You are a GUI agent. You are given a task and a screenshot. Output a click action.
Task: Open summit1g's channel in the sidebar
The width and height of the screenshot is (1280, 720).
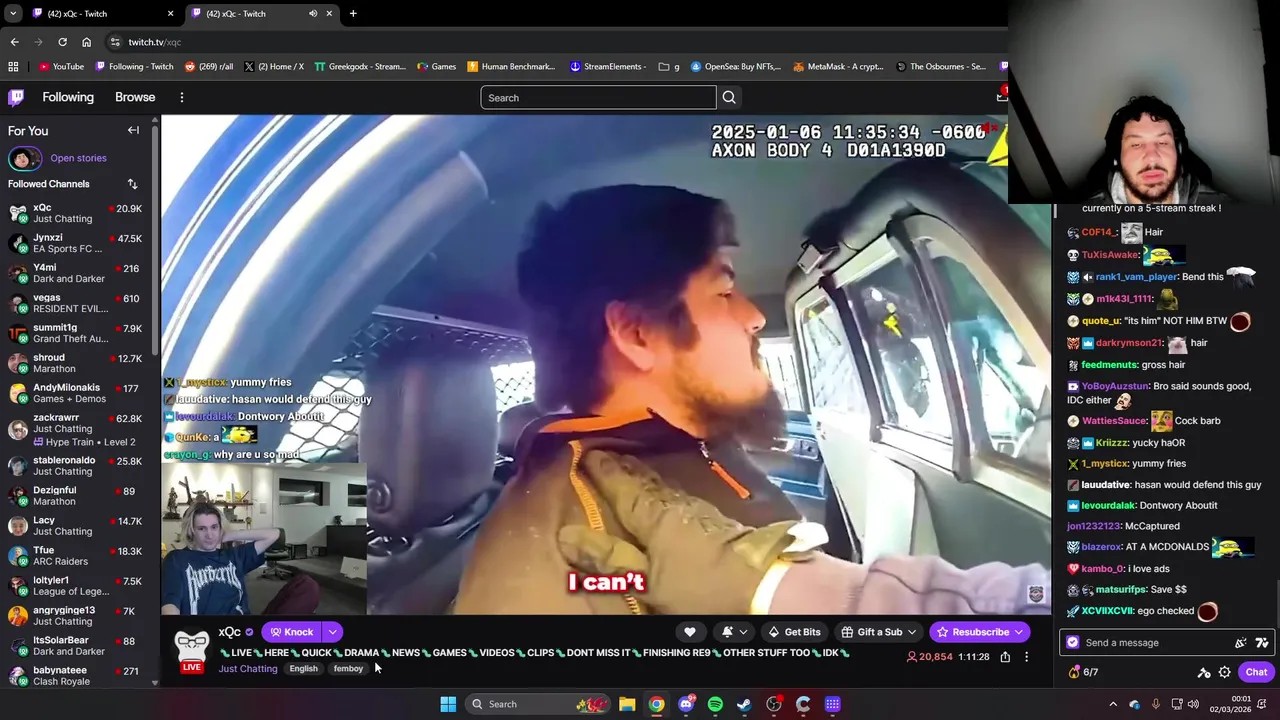tap(76, 333)
